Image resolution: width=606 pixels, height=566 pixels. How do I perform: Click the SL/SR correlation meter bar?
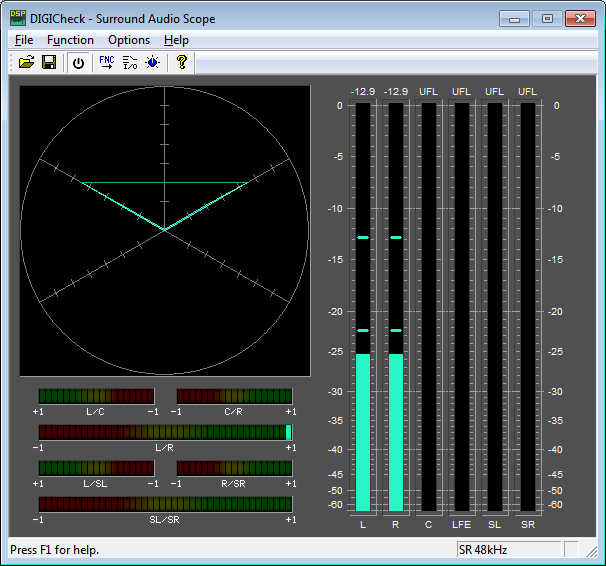(165, 504)
